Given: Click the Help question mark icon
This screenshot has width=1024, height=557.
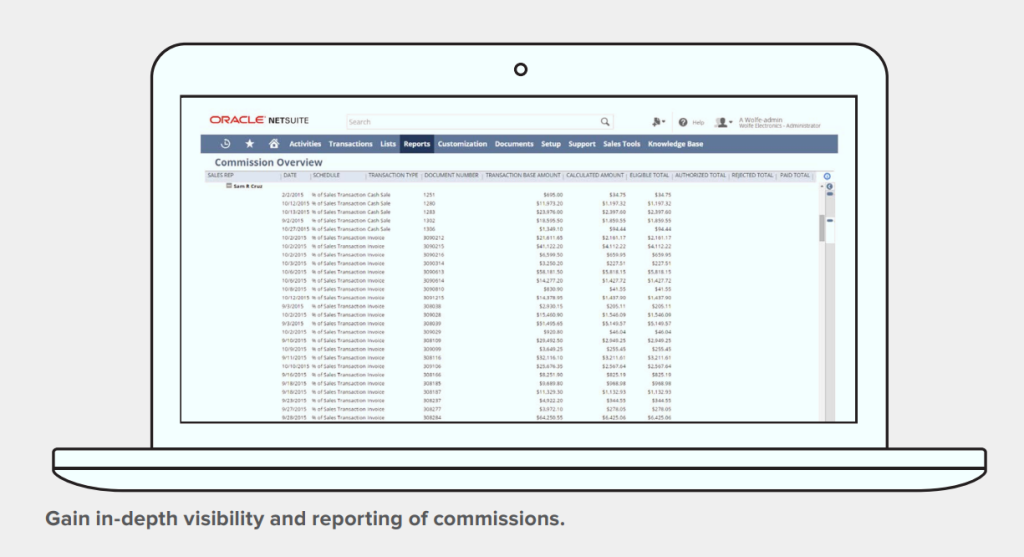Looking at the screenshot, I should pos(682,122).
